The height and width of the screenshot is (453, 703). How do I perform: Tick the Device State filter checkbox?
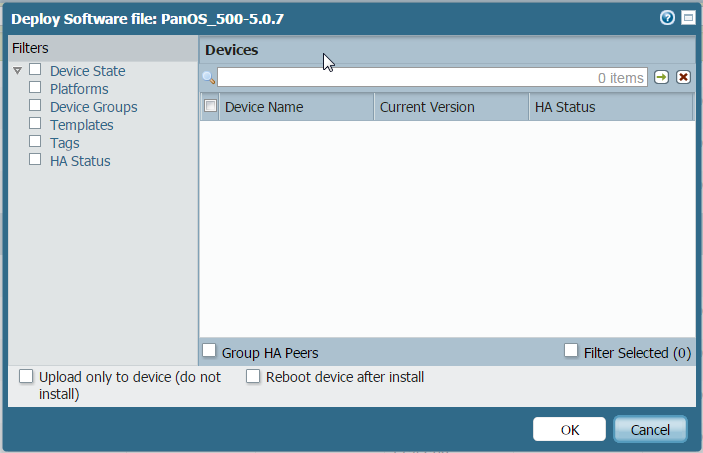click(x=35, y=70)
